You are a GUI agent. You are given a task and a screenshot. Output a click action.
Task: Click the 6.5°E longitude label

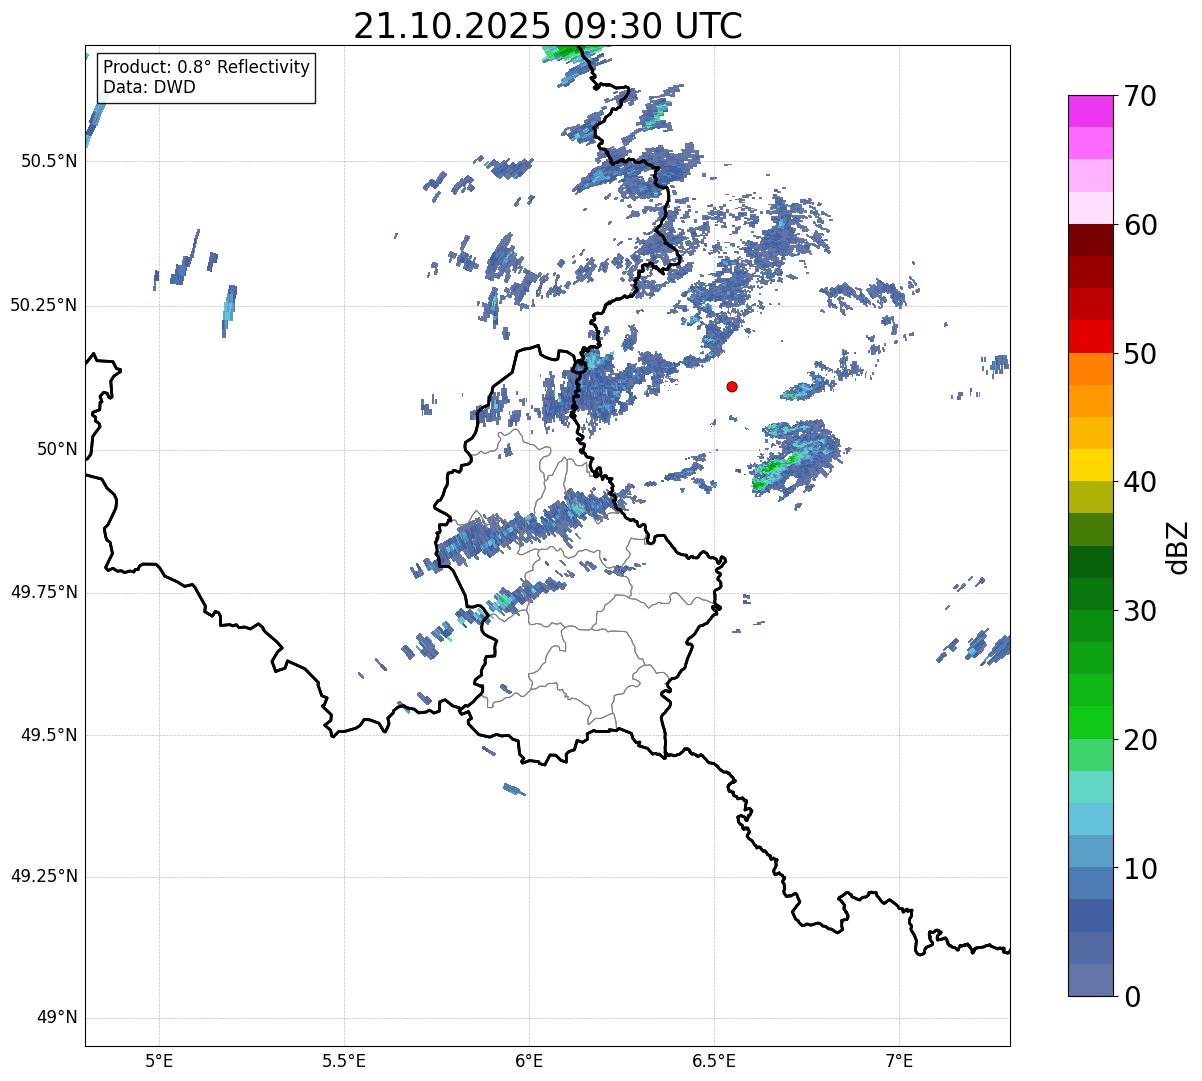(714, 1061)
